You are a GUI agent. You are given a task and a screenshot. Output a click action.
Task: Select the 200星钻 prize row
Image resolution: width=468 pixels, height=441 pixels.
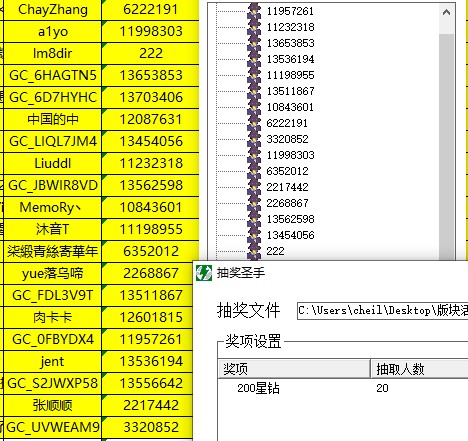click(343, 388)
